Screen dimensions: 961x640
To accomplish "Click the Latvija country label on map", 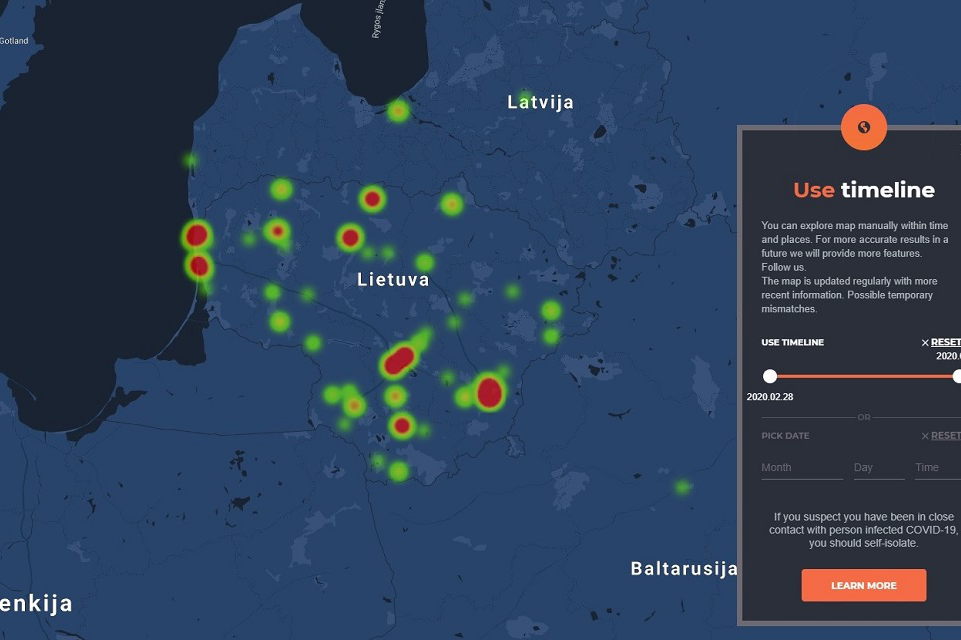I will coord(540,102).
